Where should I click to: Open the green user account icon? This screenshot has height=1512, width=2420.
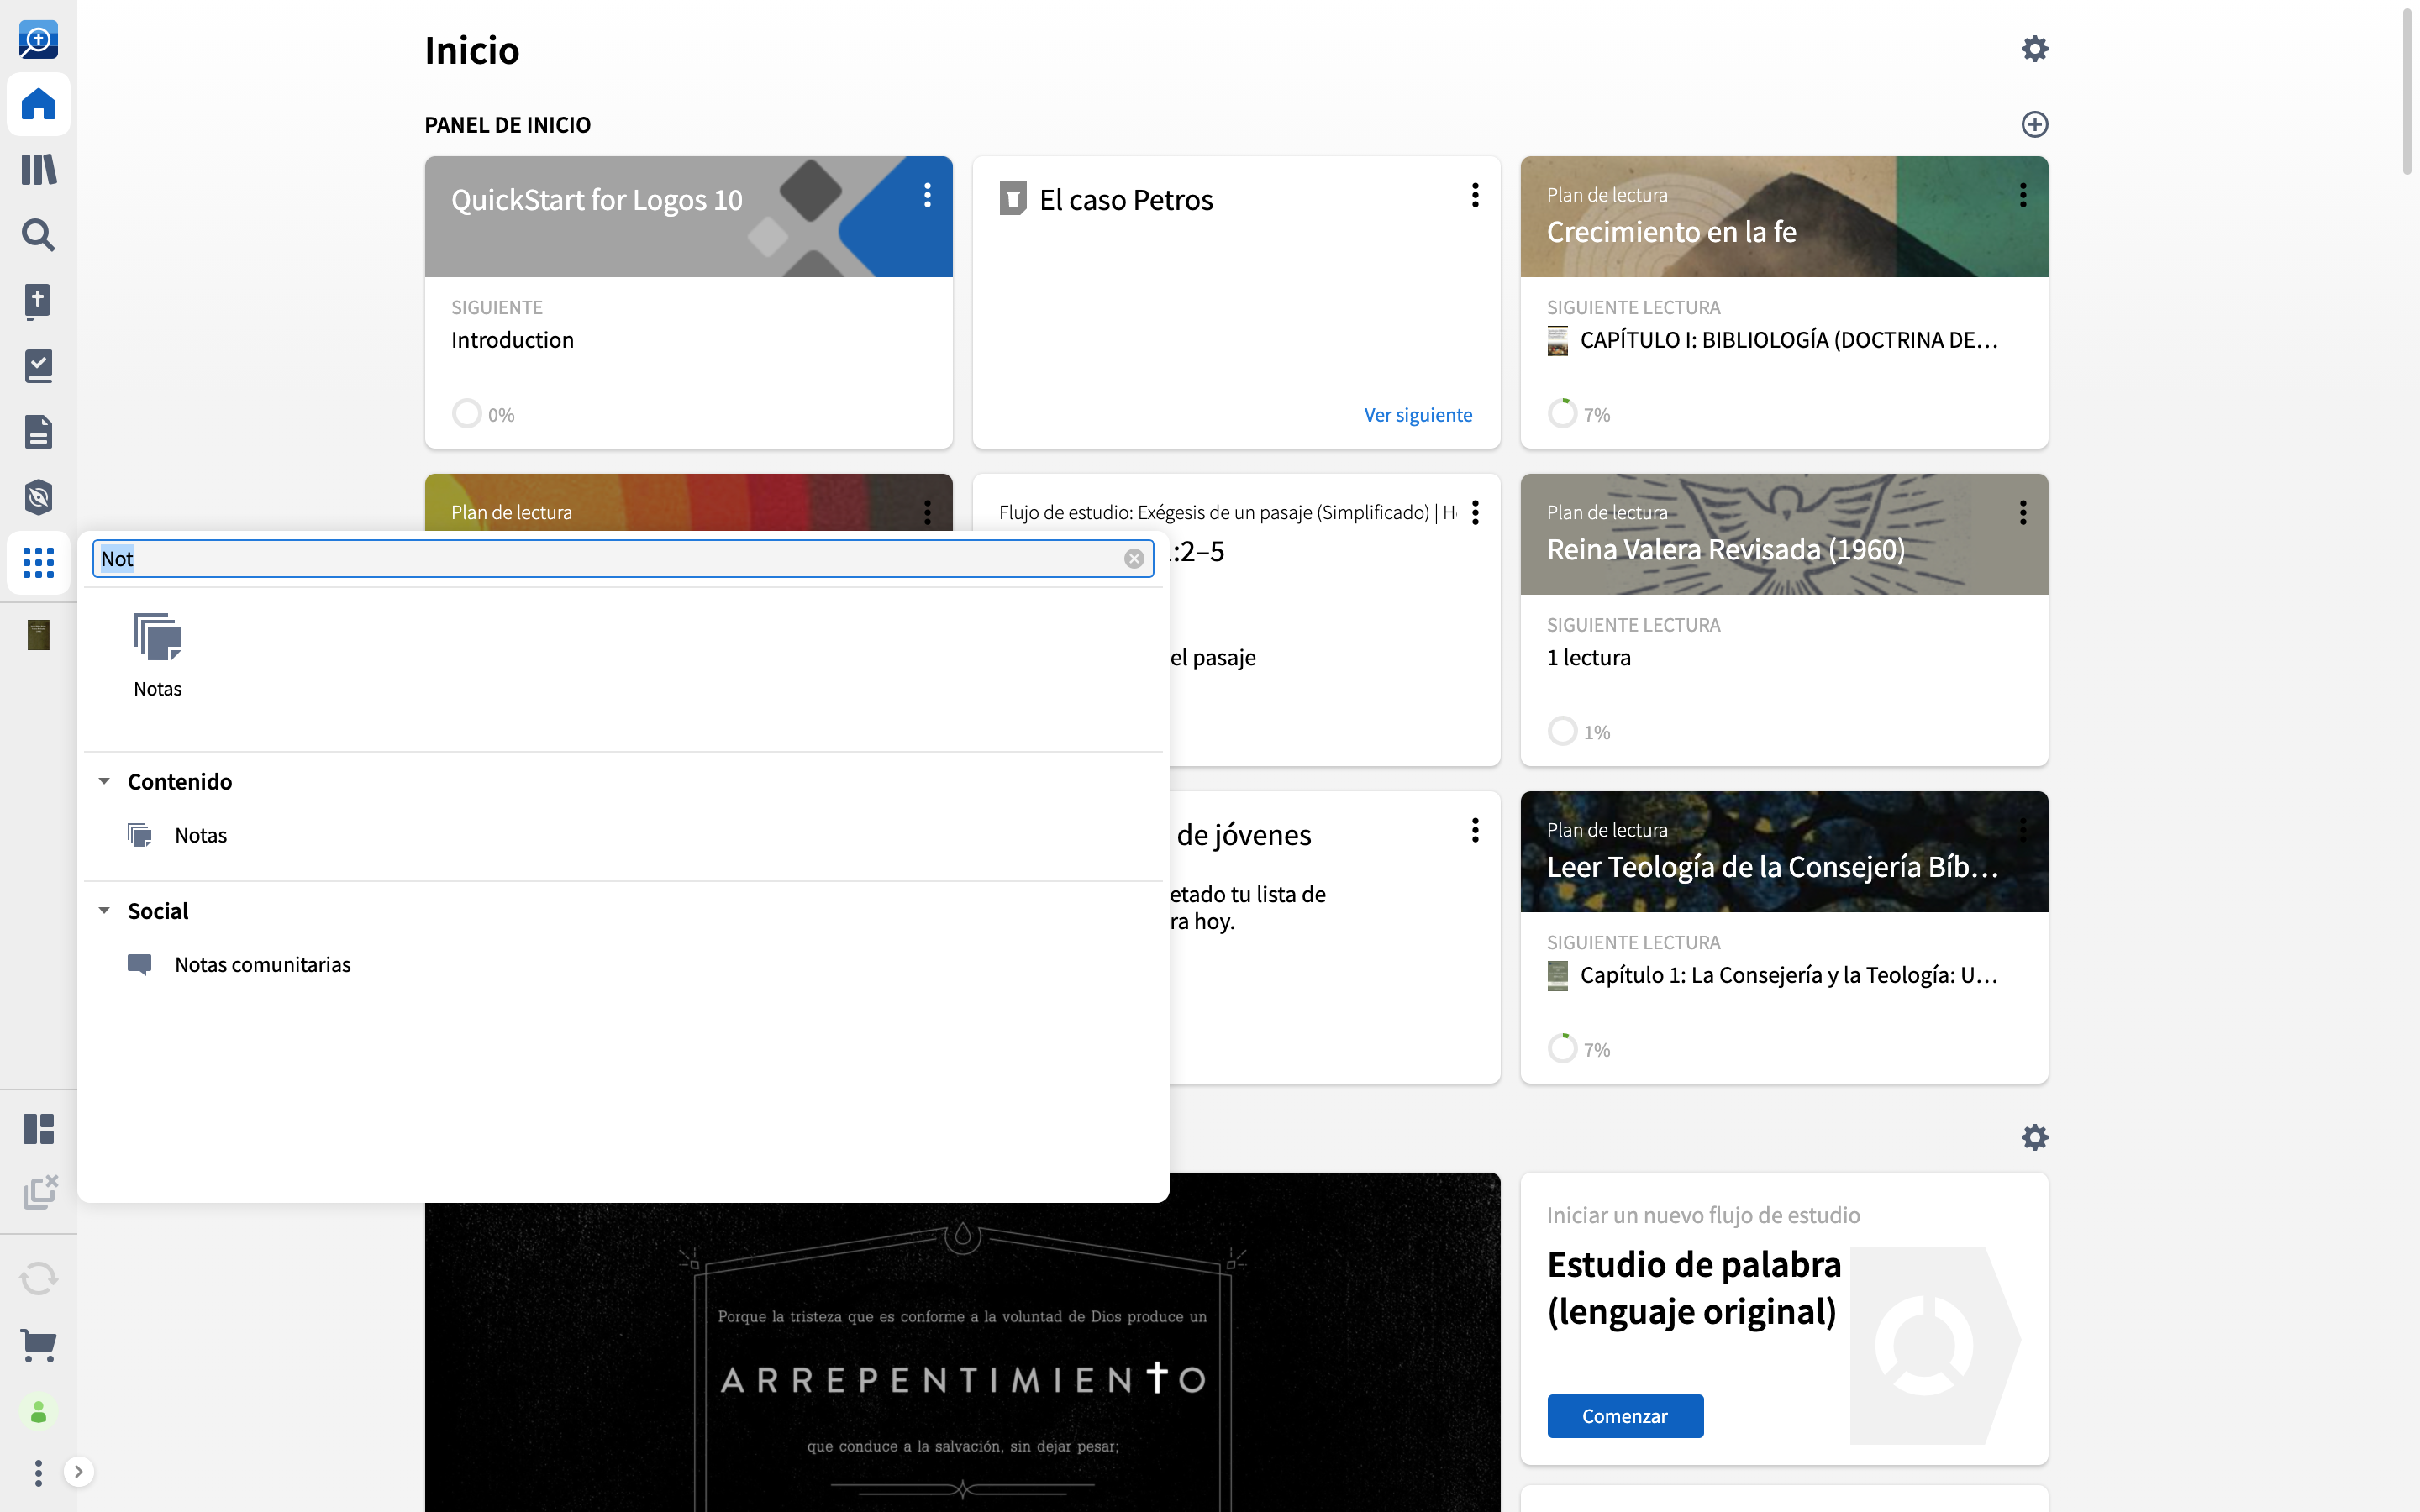[38, 1412]
